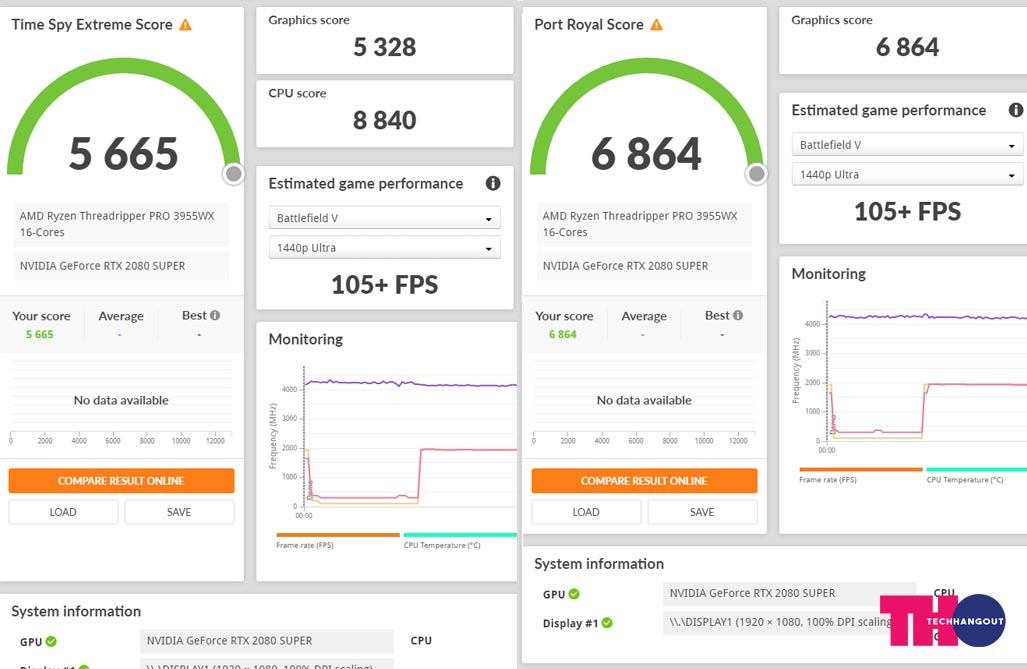
Task: Click the Port Royal Score title
Action: point(589,25)
